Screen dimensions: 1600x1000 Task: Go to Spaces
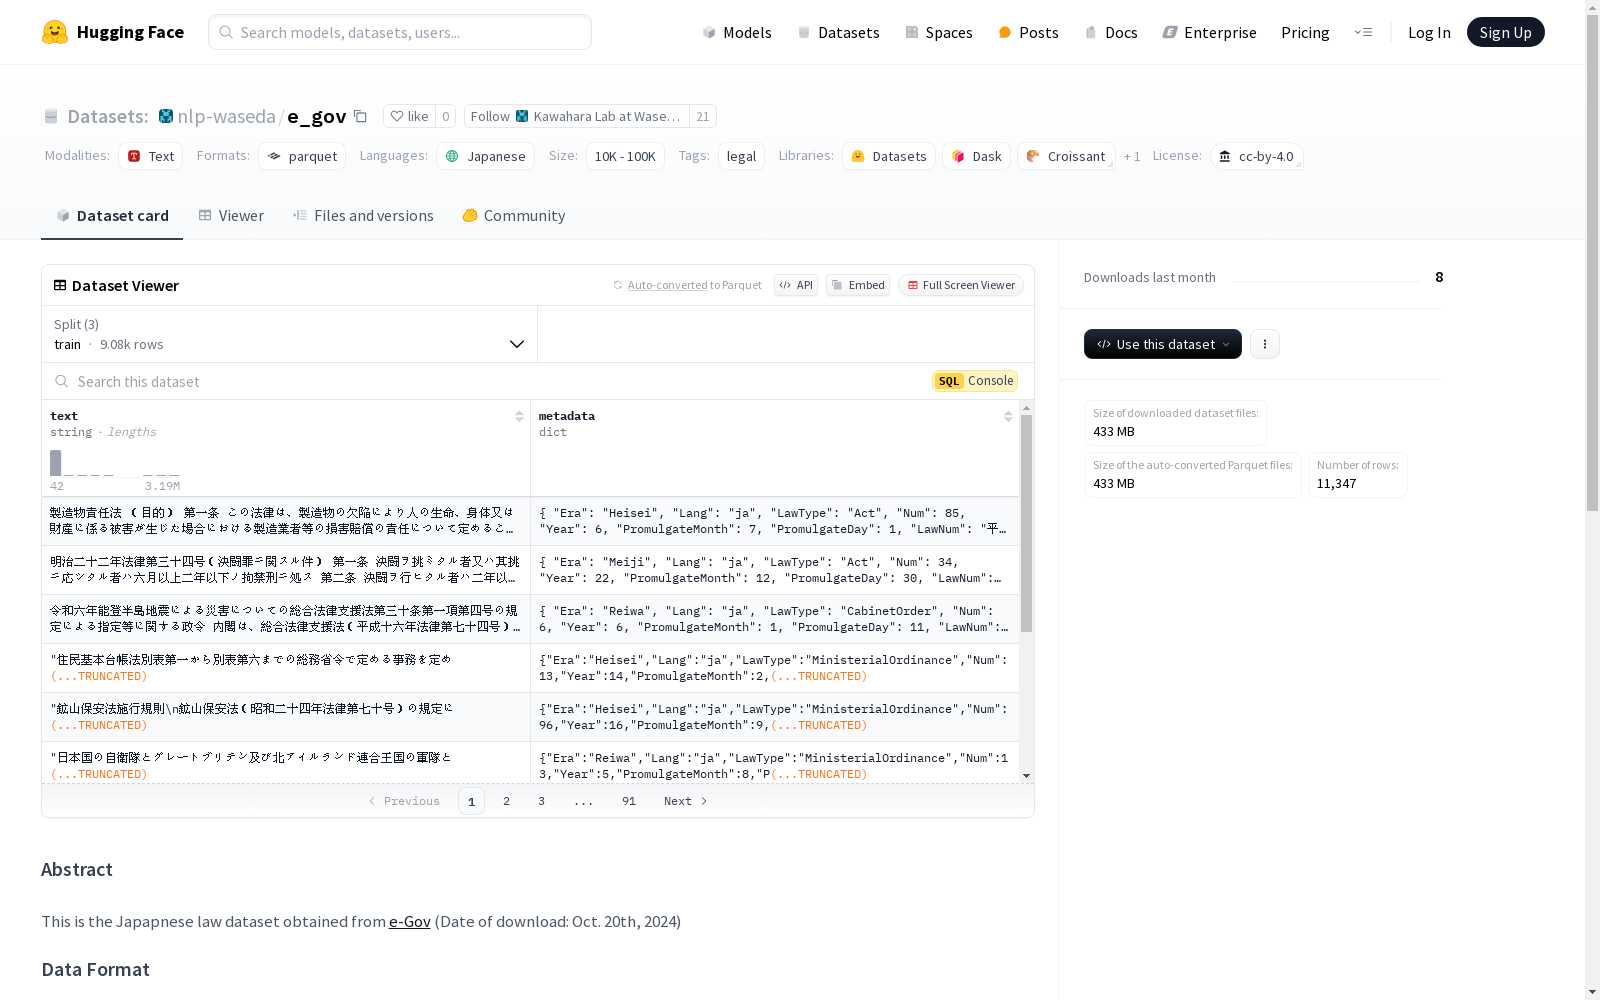(x=938, y=32)
